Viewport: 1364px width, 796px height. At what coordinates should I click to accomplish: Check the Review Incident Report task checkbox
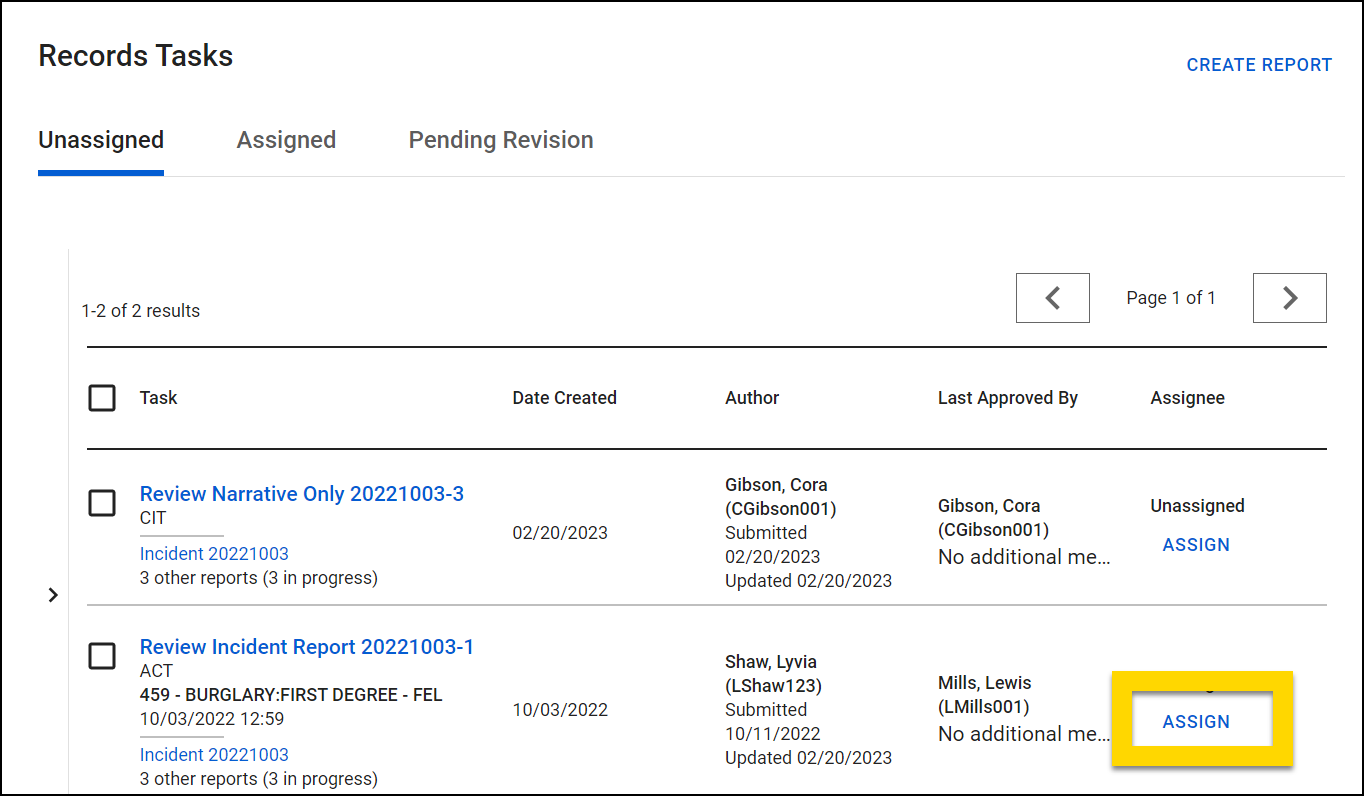tap(101, 656)
